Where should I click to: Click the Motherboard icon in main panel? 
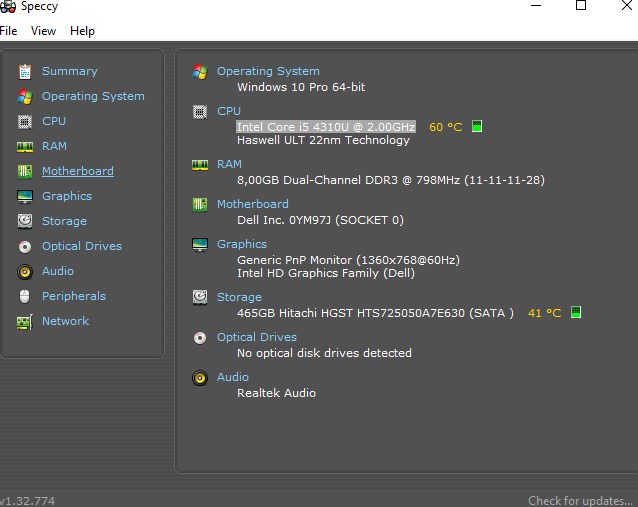[200, 204]
